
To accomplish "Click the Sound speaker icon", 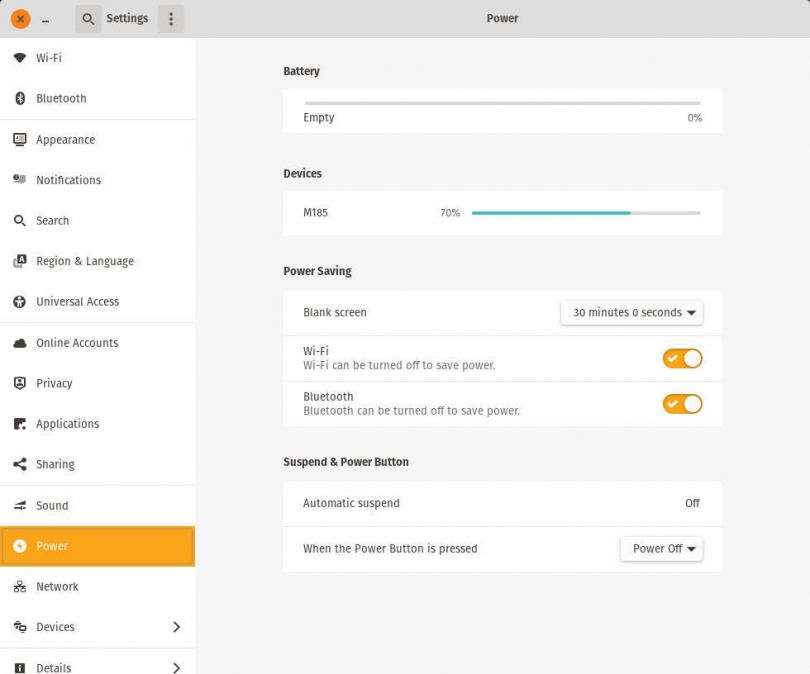I will [x=19, y=505].
